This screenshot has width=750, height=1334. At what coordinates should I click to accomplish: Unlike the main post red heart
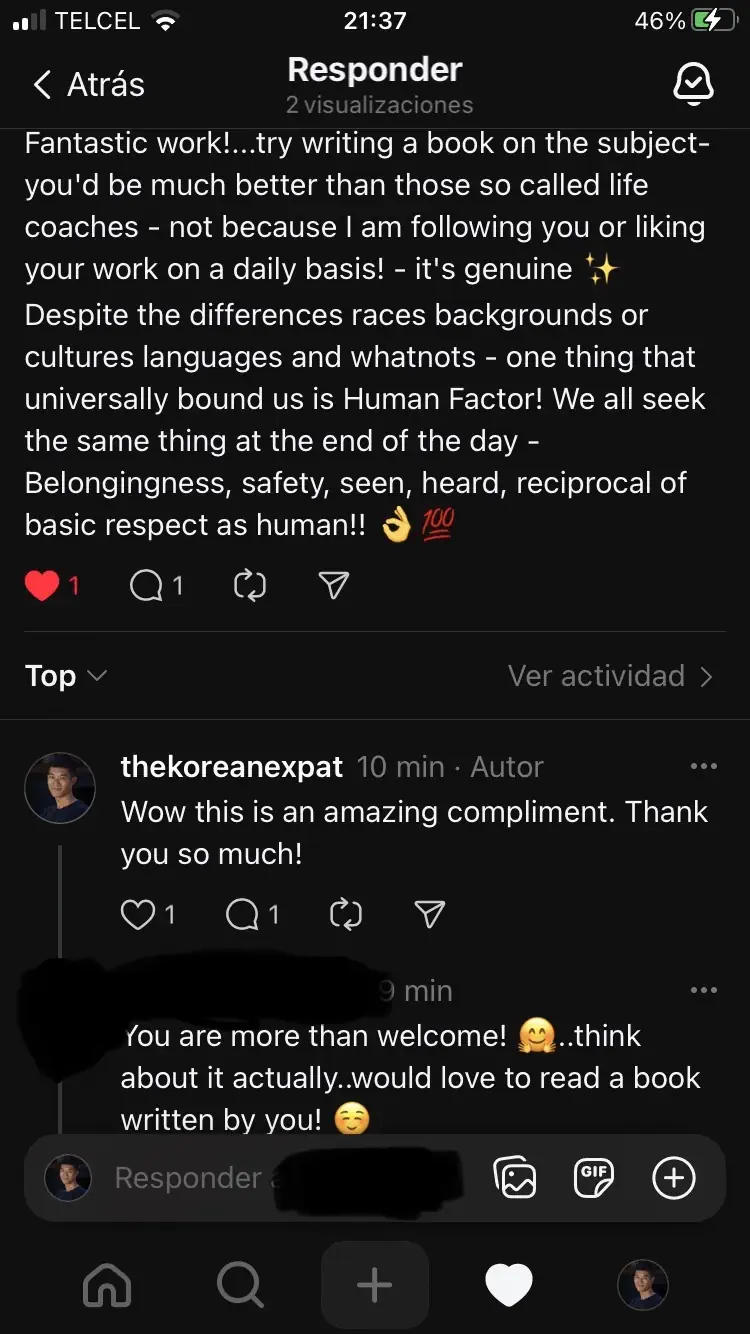pyautogui.click(x=42, y=585)
